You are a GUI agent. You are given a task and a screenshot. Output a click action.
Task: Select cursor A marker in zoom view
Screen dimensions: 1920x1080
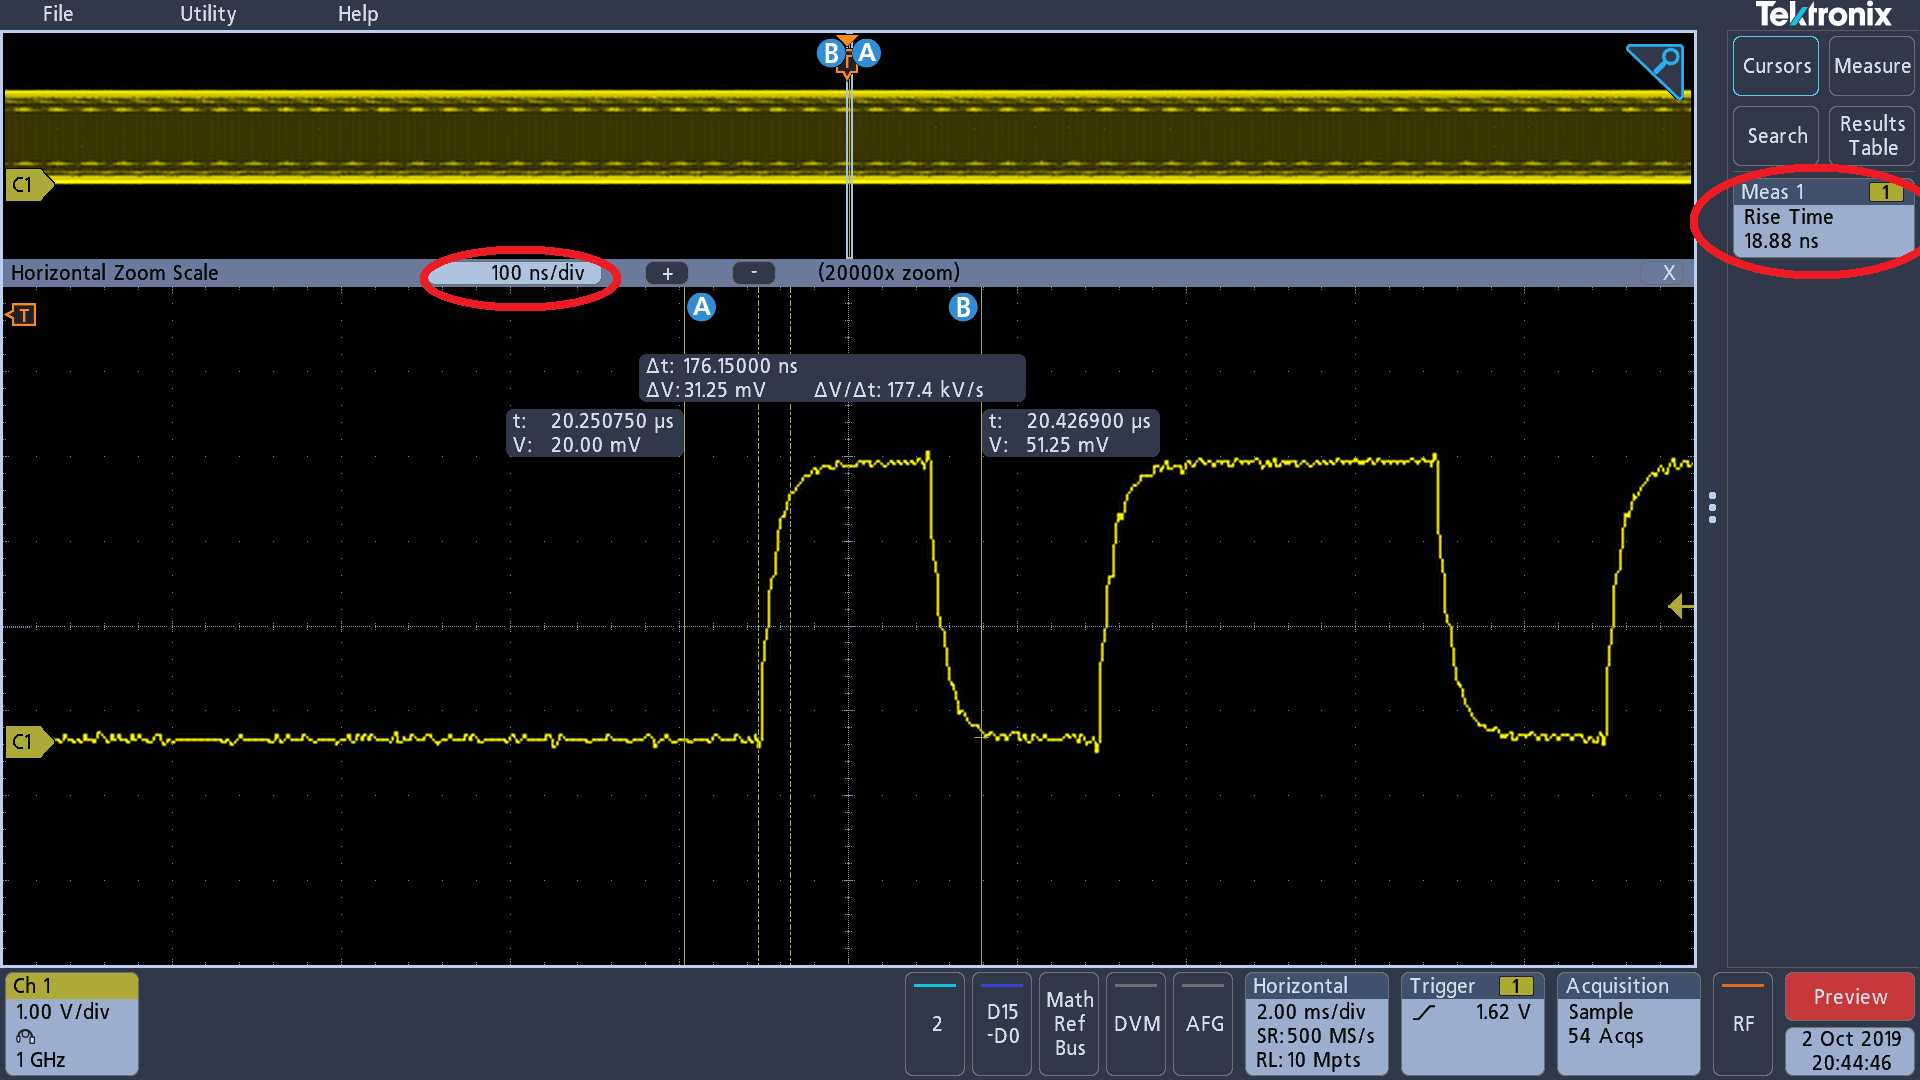[x=702, y=307]
